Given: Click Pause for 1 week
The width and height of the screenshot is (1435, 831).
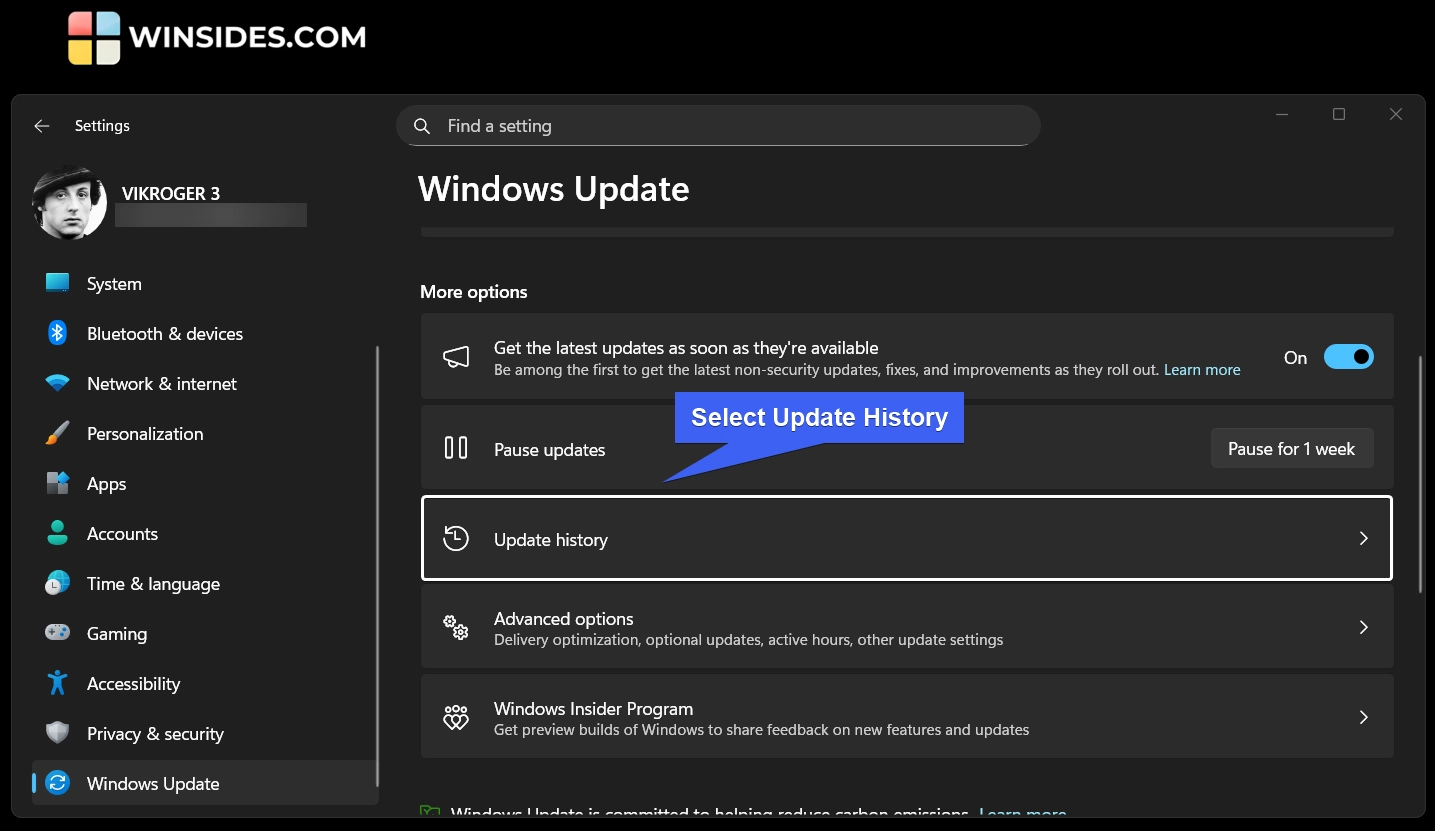Looking at the screenshot, I should coord(1292,448).
